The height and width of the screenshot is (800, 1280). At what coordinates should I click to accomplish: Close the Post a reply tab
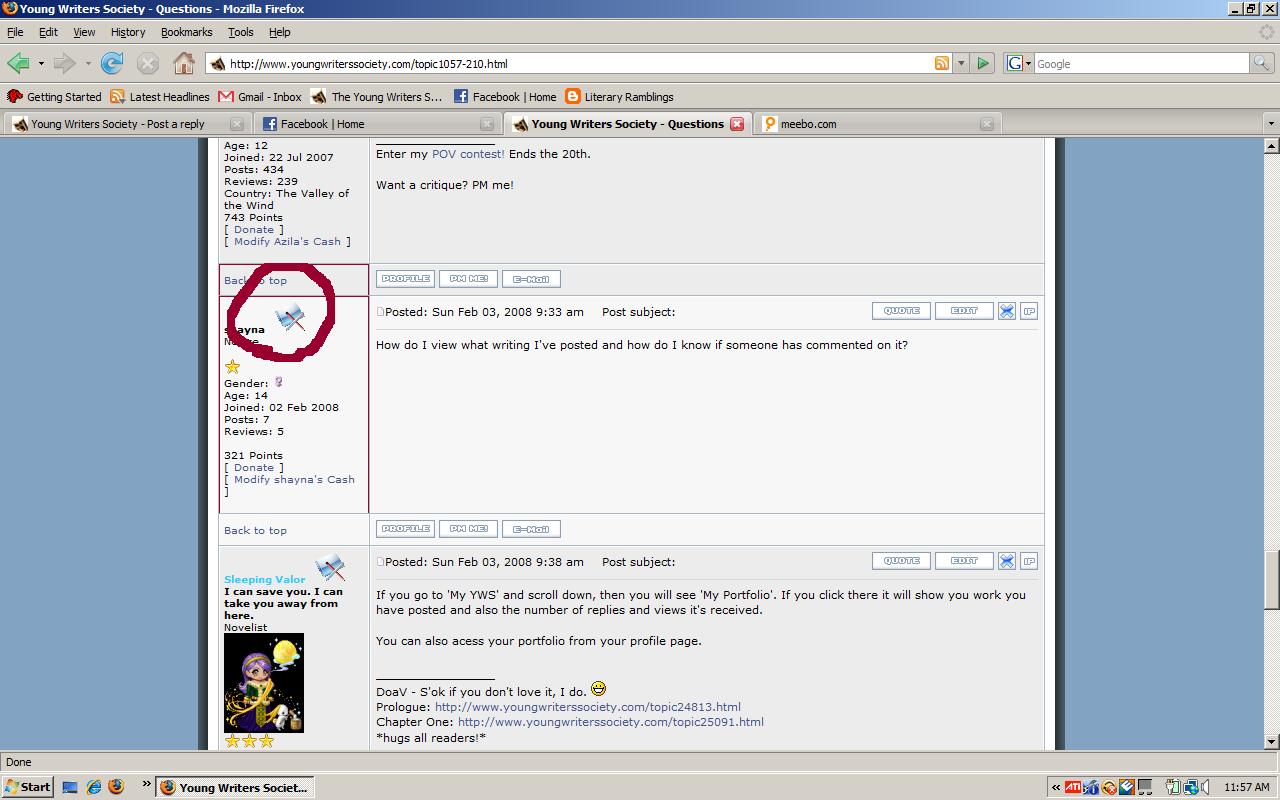pos(236,124)
